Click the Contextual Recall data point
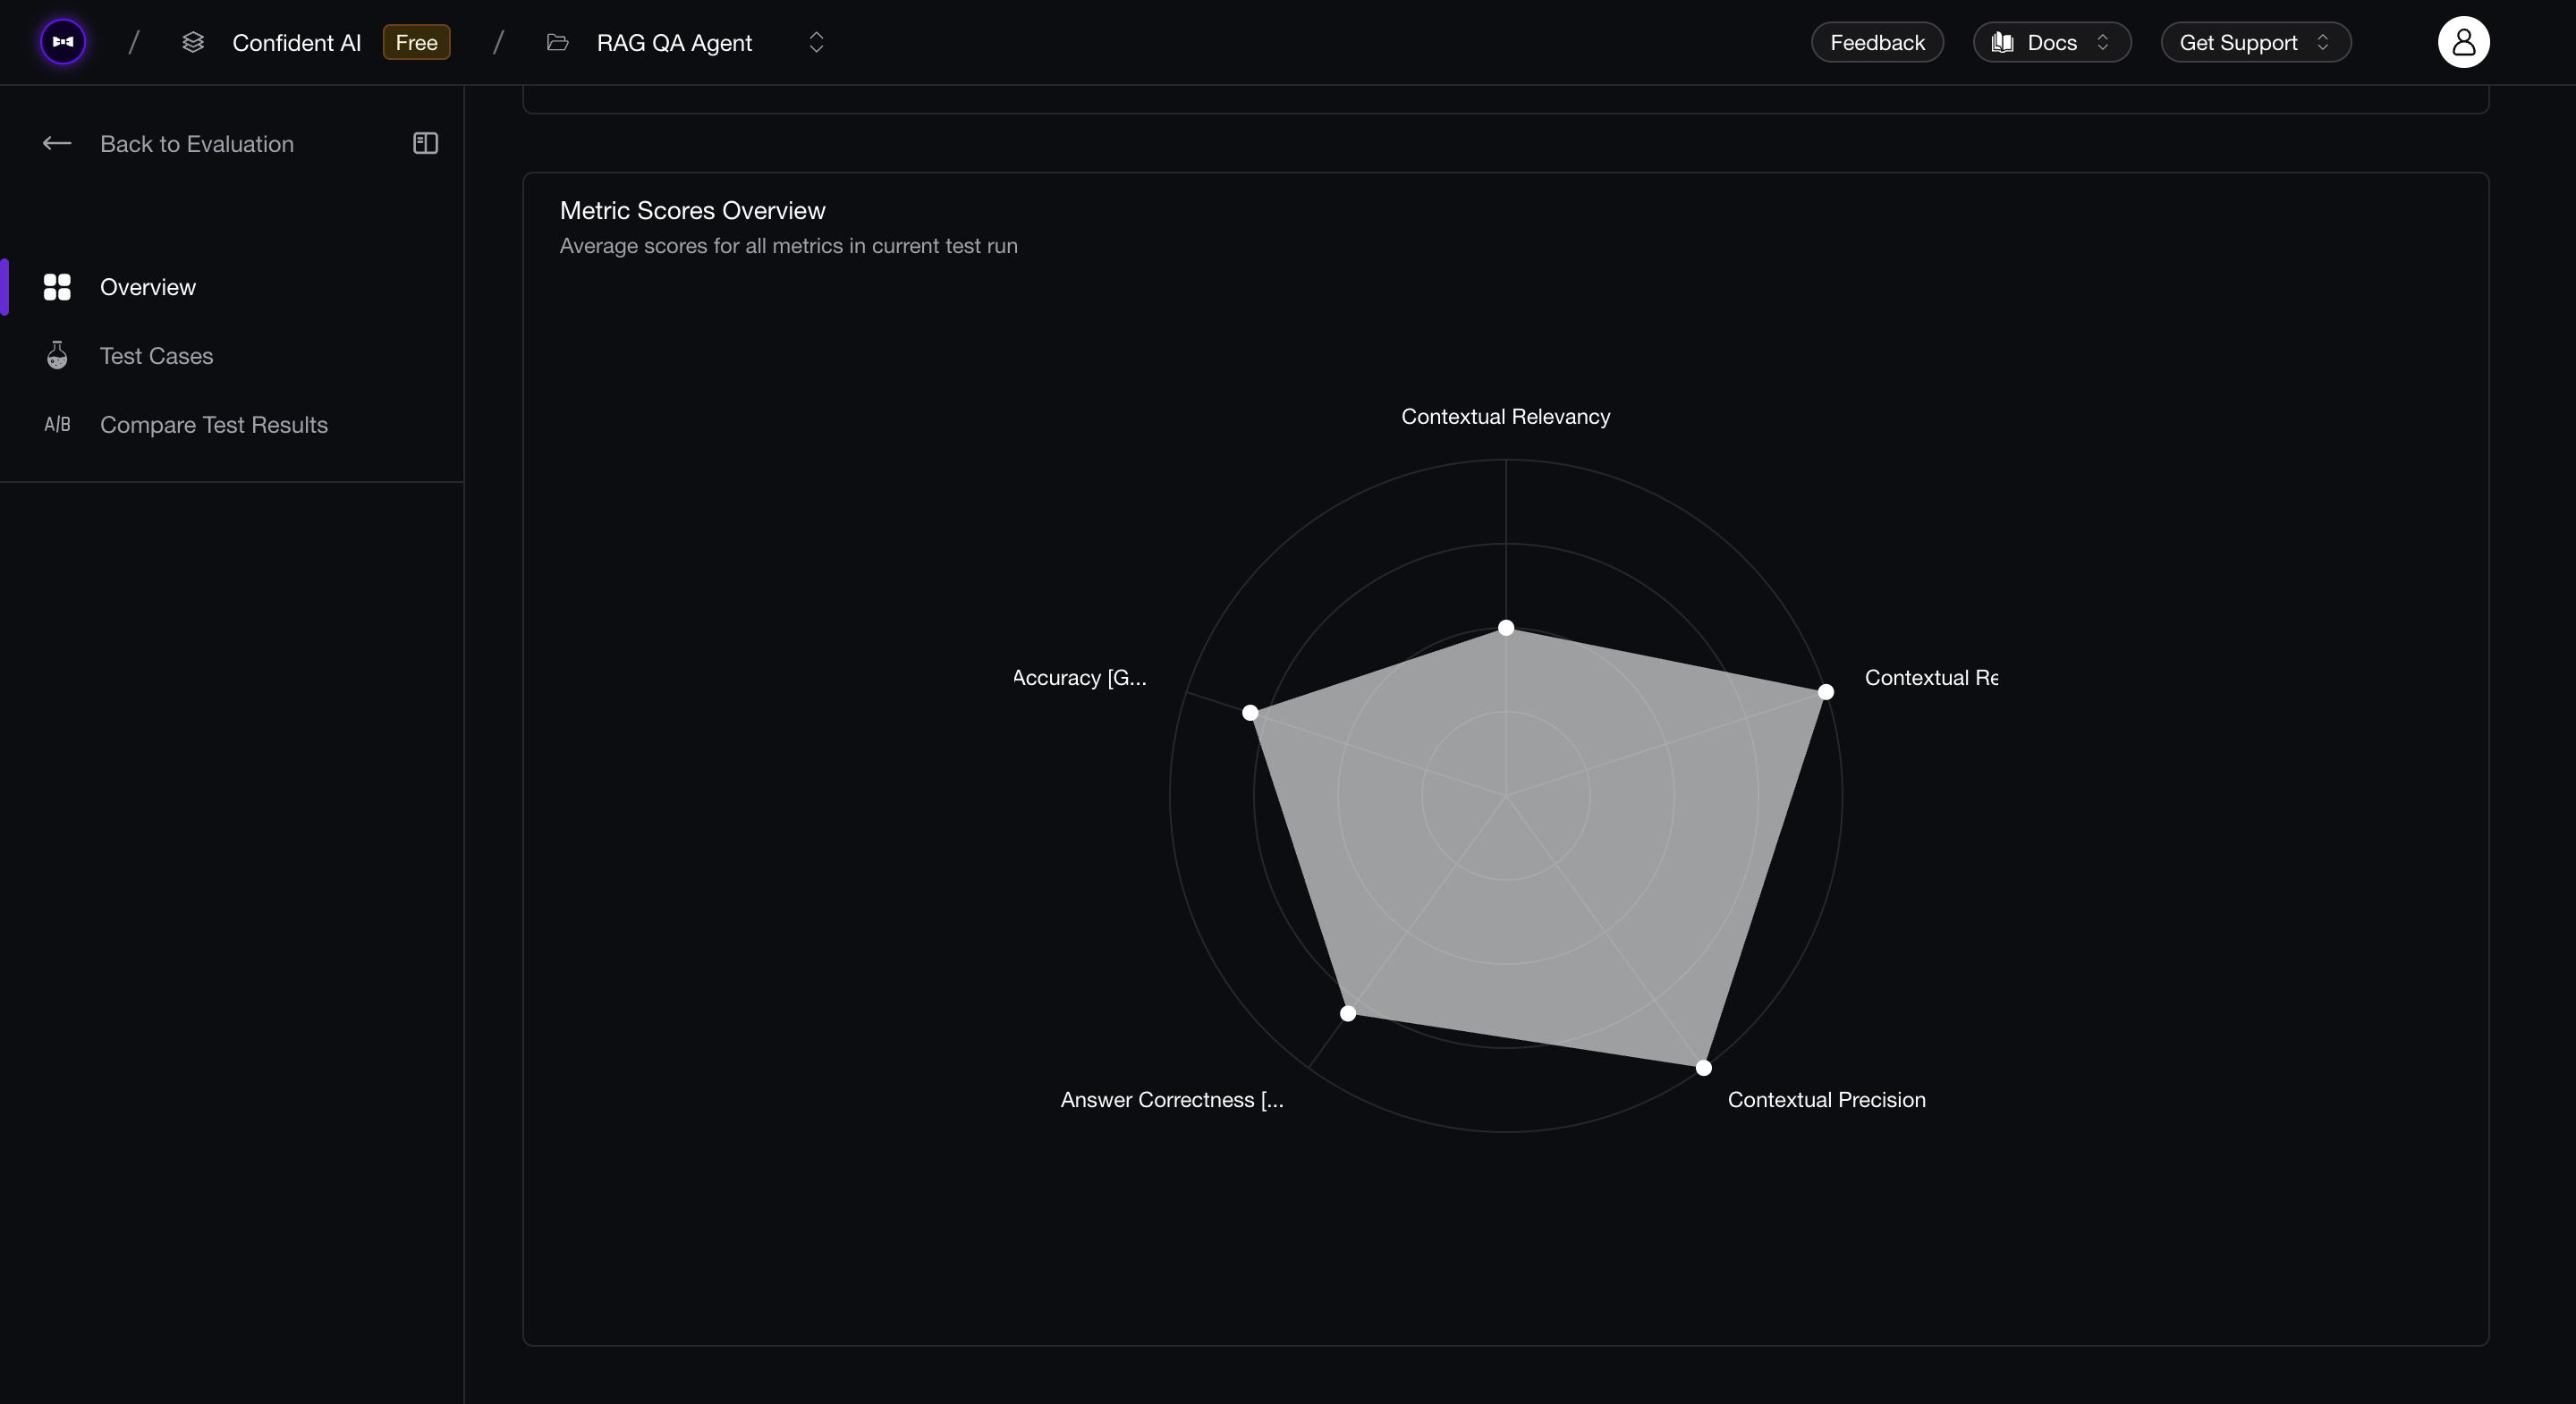 pyautogui.click(x=1825, y=692)
